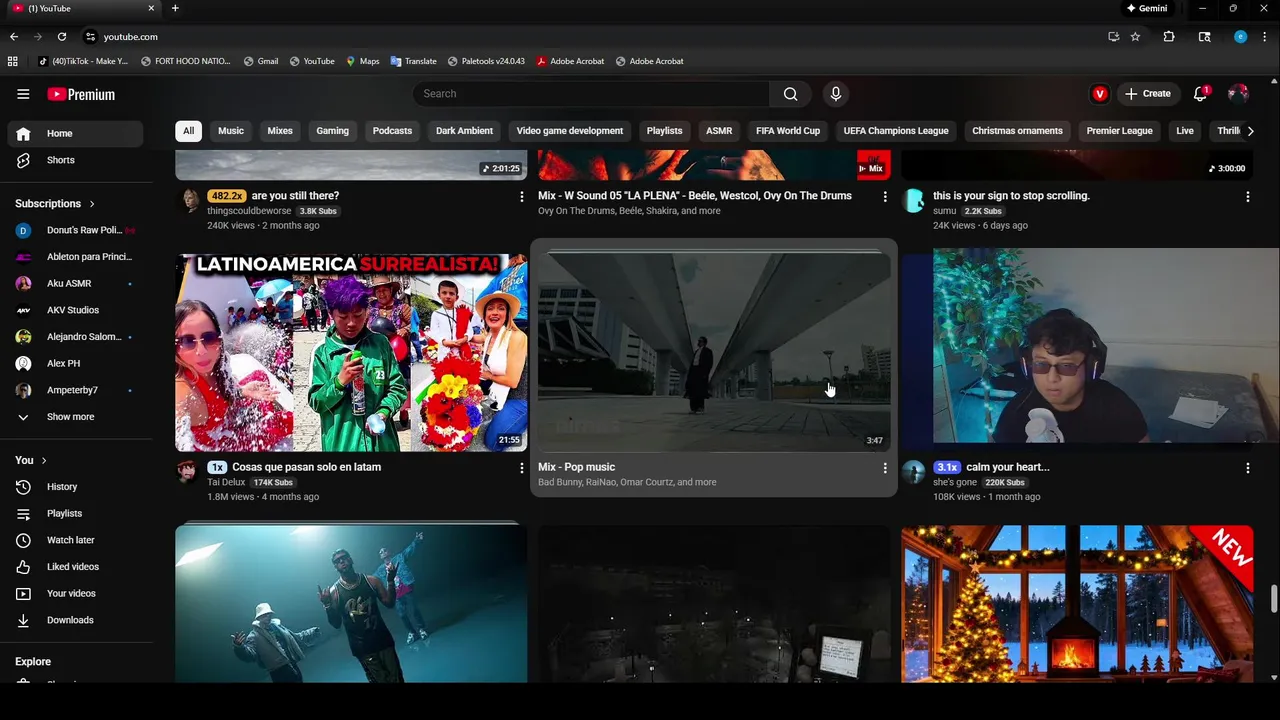Open the 2.2K Subs badge for sumu
The width and height of the screenshot is (1280, 720).
983,212
